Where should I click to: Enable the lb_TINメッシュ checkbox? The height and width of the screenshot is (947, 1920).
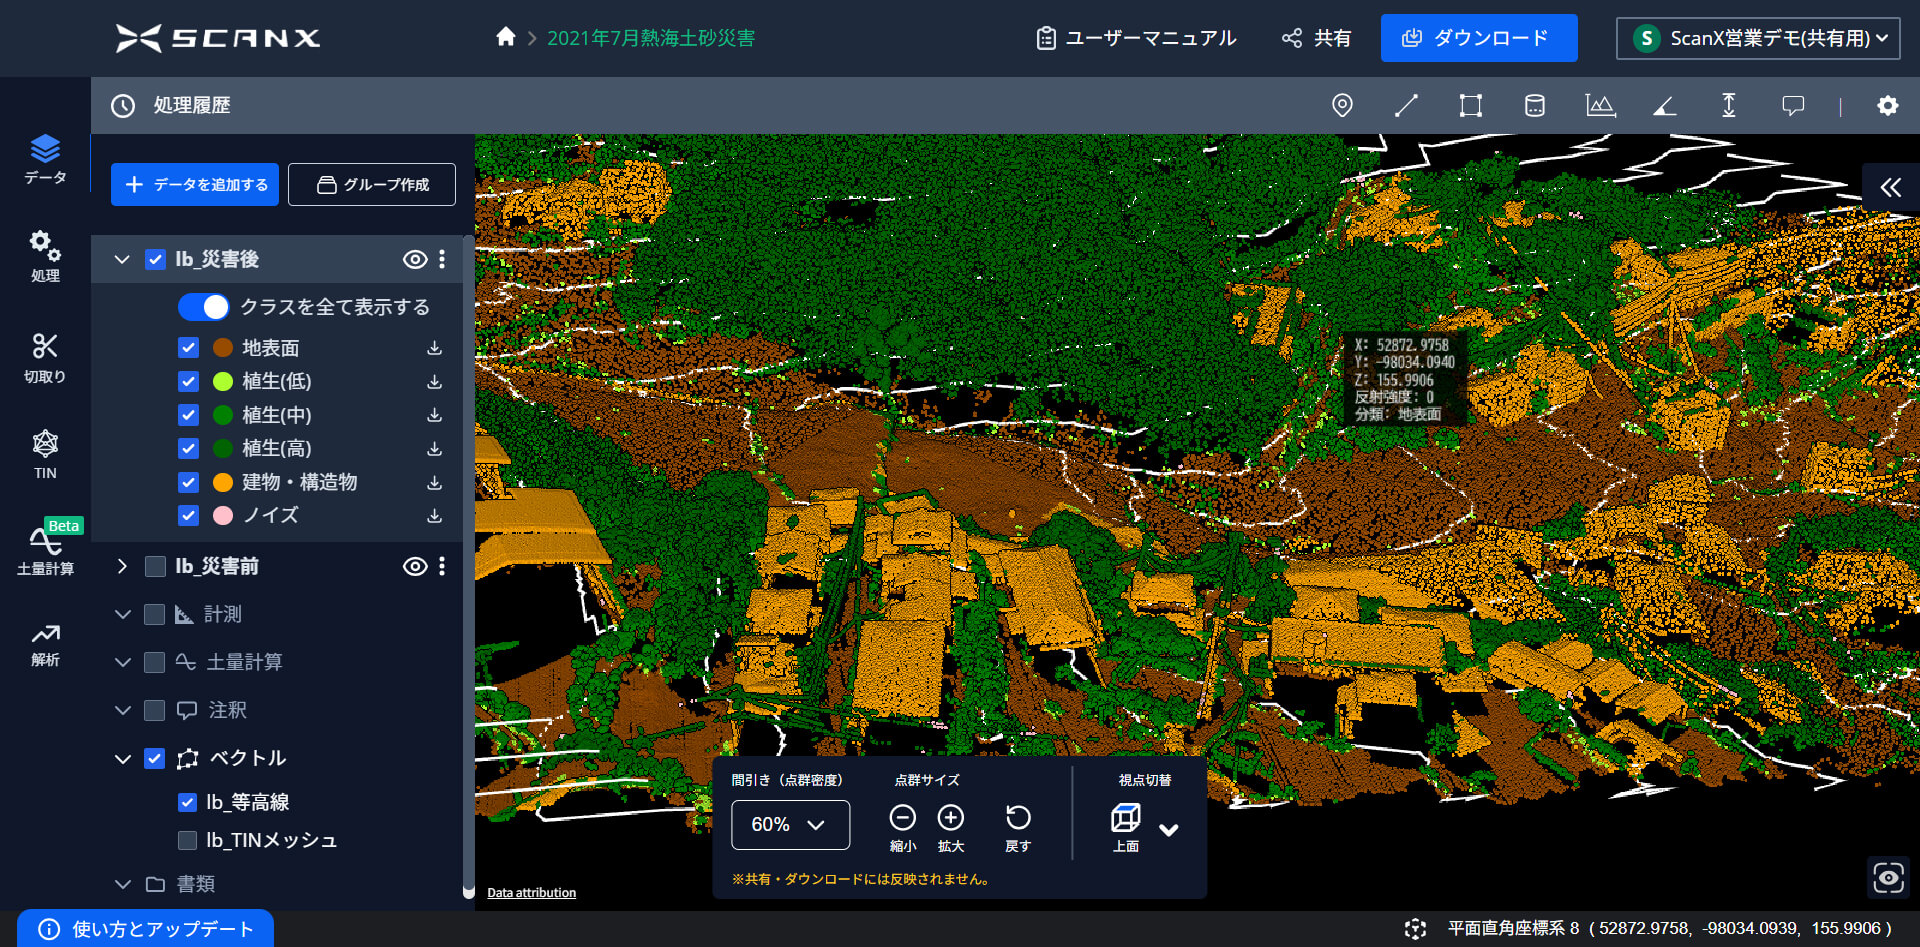[187, 840]
